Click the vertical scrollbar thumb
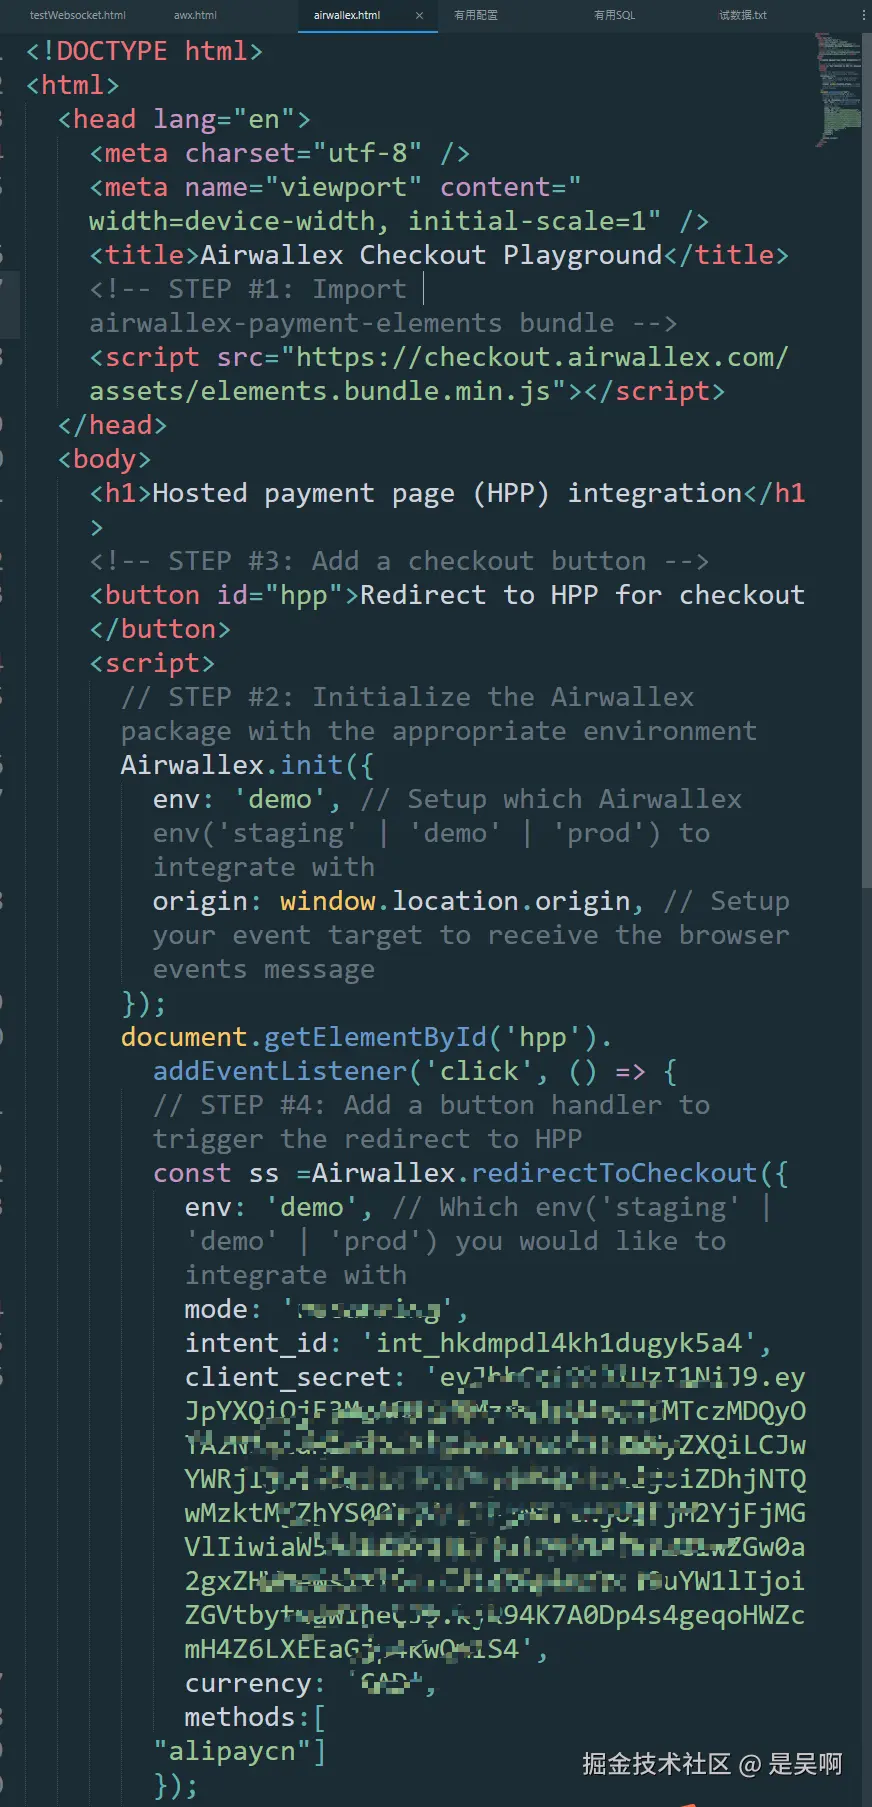The height and width of the screenshot is (1807, 872). point(867,460)
